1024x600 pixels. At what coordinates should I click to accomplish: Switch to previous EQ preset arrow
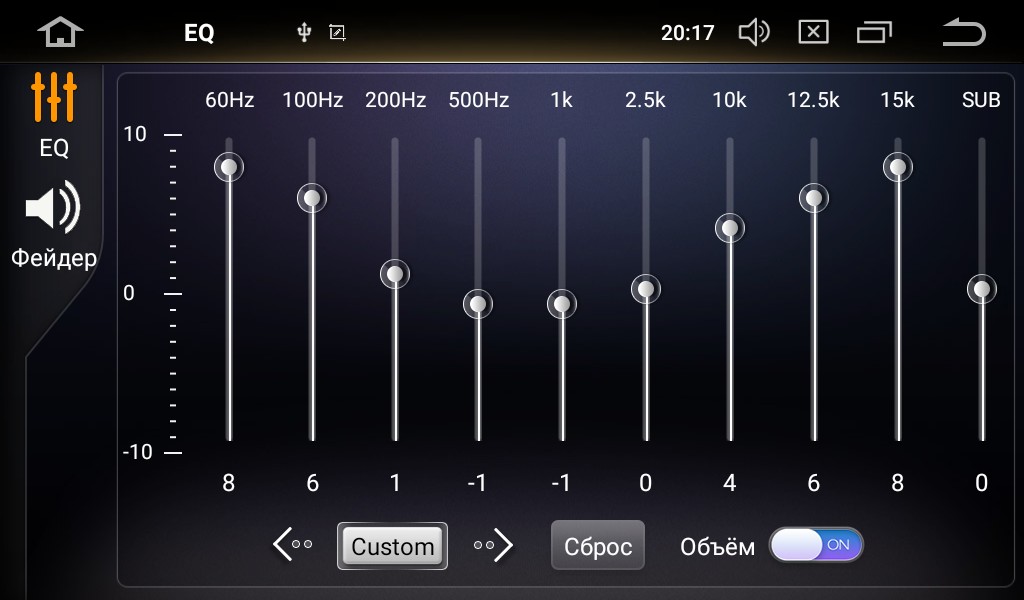(x=293, y=545)
